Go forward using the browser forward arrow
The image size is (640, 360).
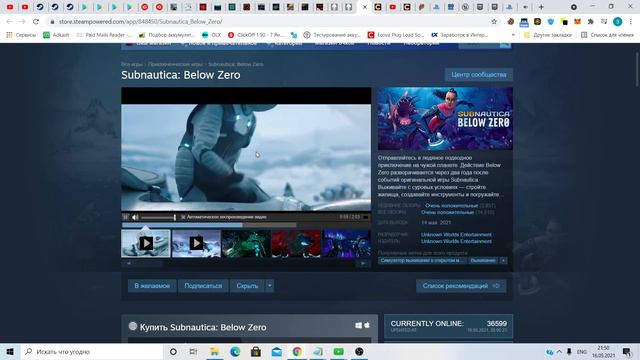pos(22,22)
